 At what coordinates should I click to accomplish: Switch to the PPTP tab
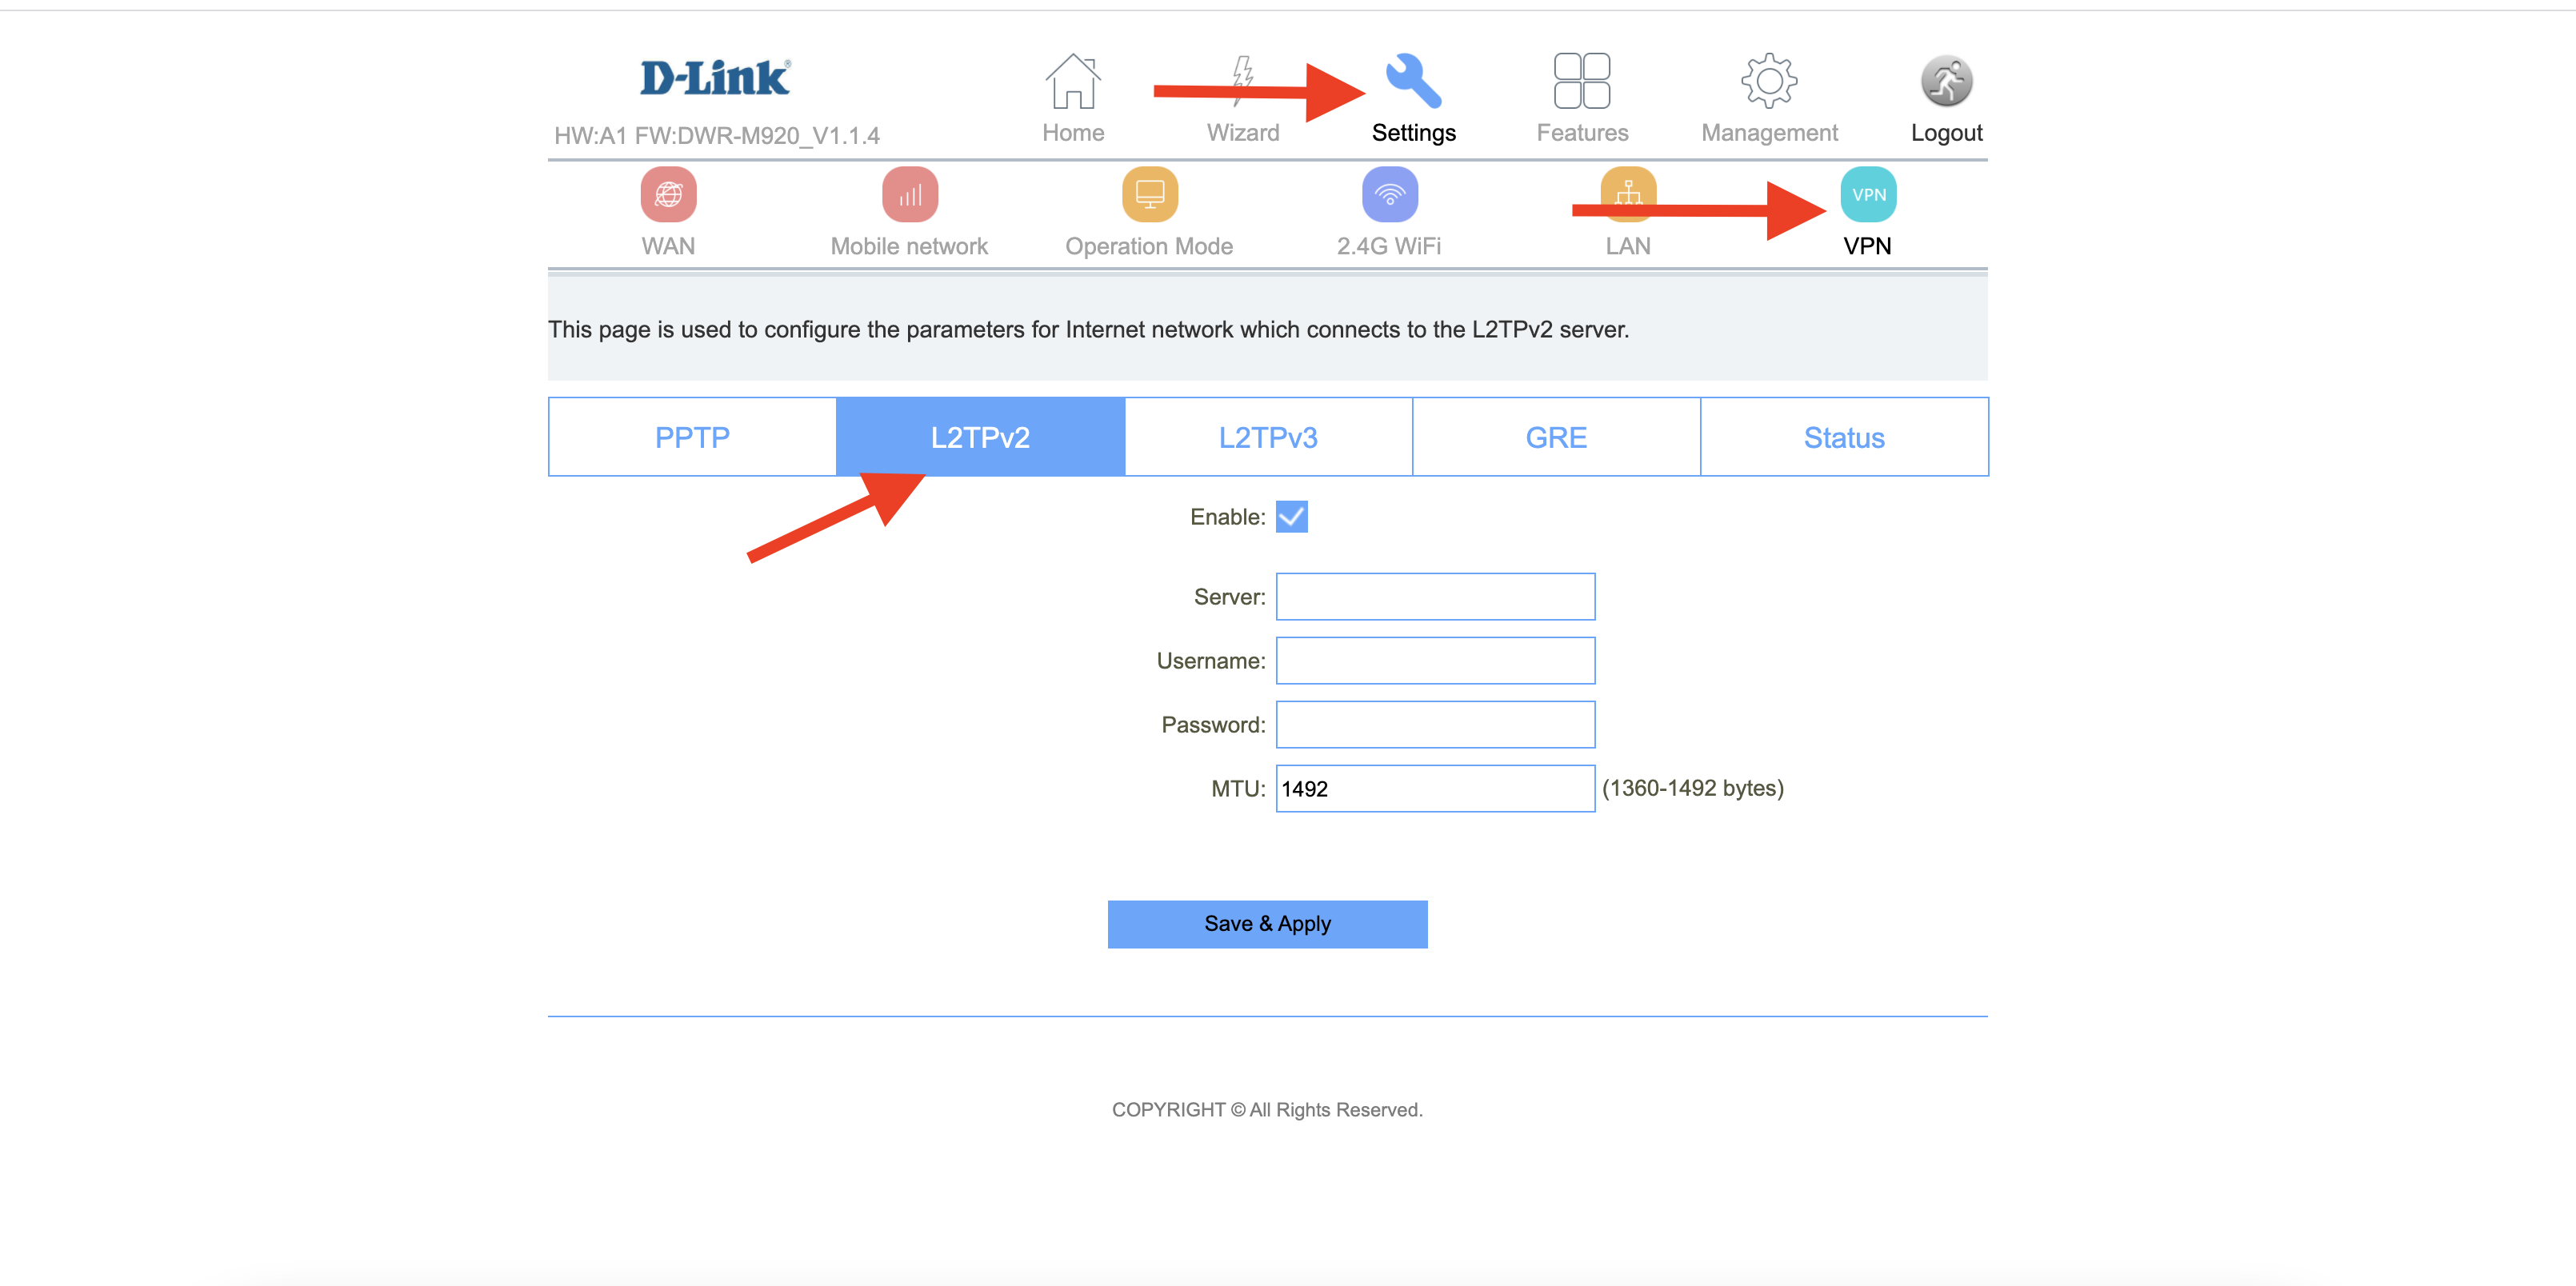(x=692, y=437)
